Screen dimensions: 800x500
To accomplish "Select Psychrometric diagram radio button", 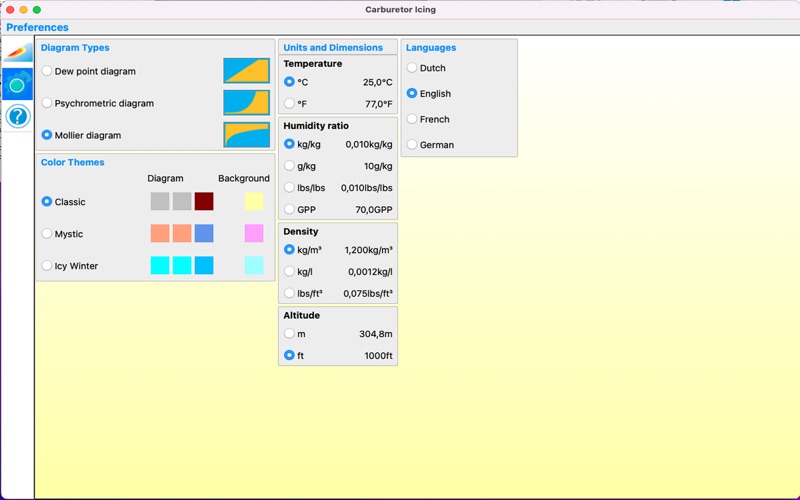I will coord(47,103).
